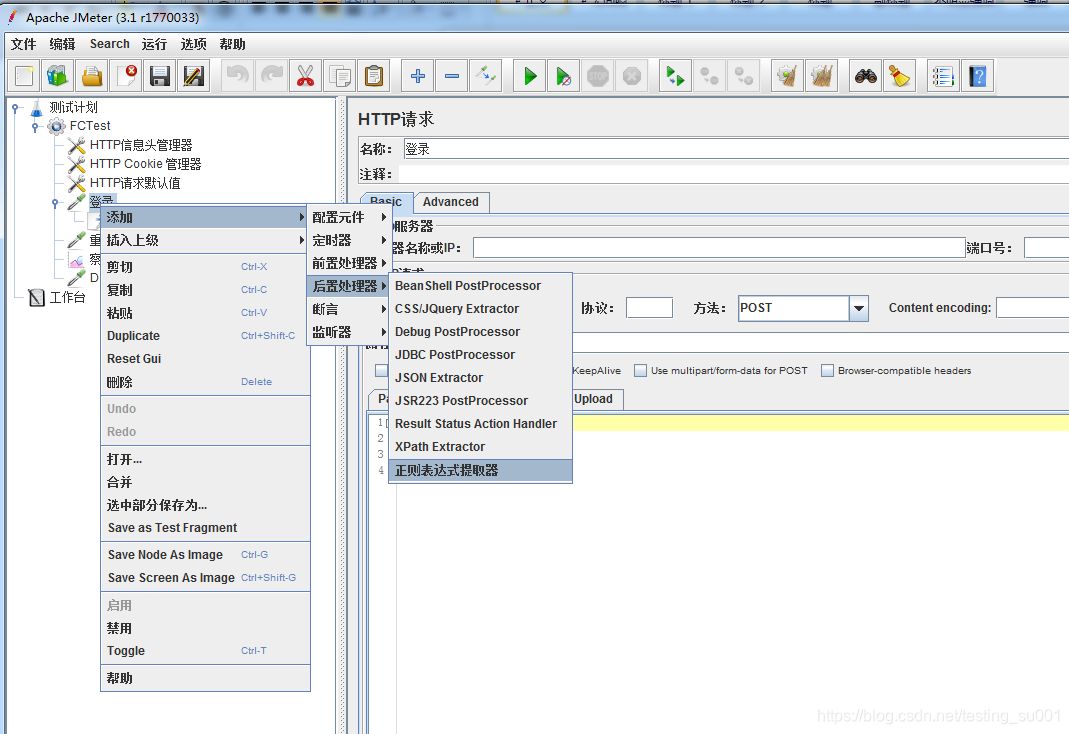Choose CSS/JQuery Extractor entry

[x=480, y=309]
